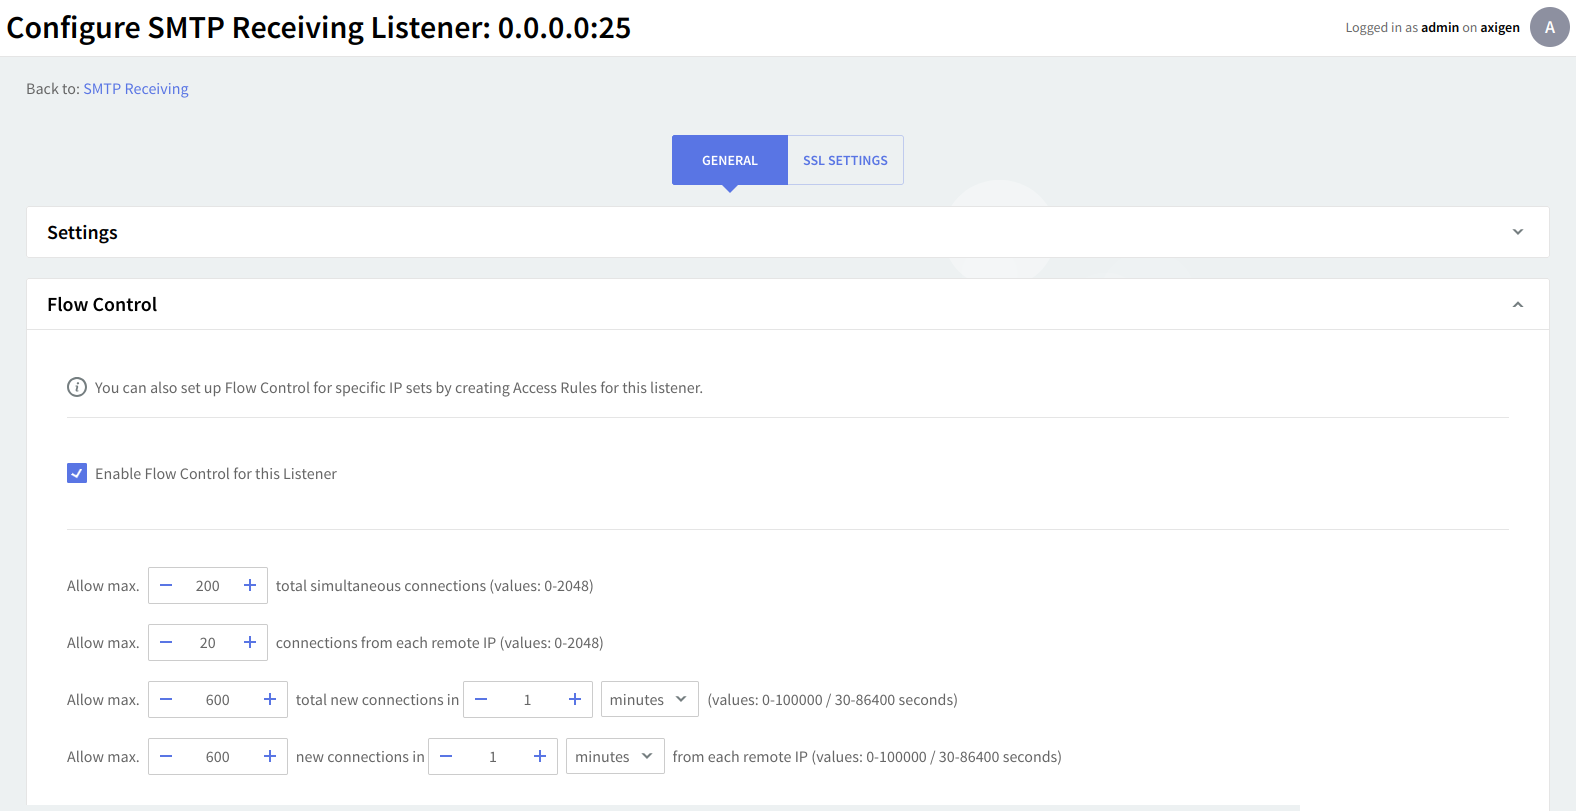Collapse the Flow Control section
Screen dimensions: 1576x811
tap(1517, 305)
